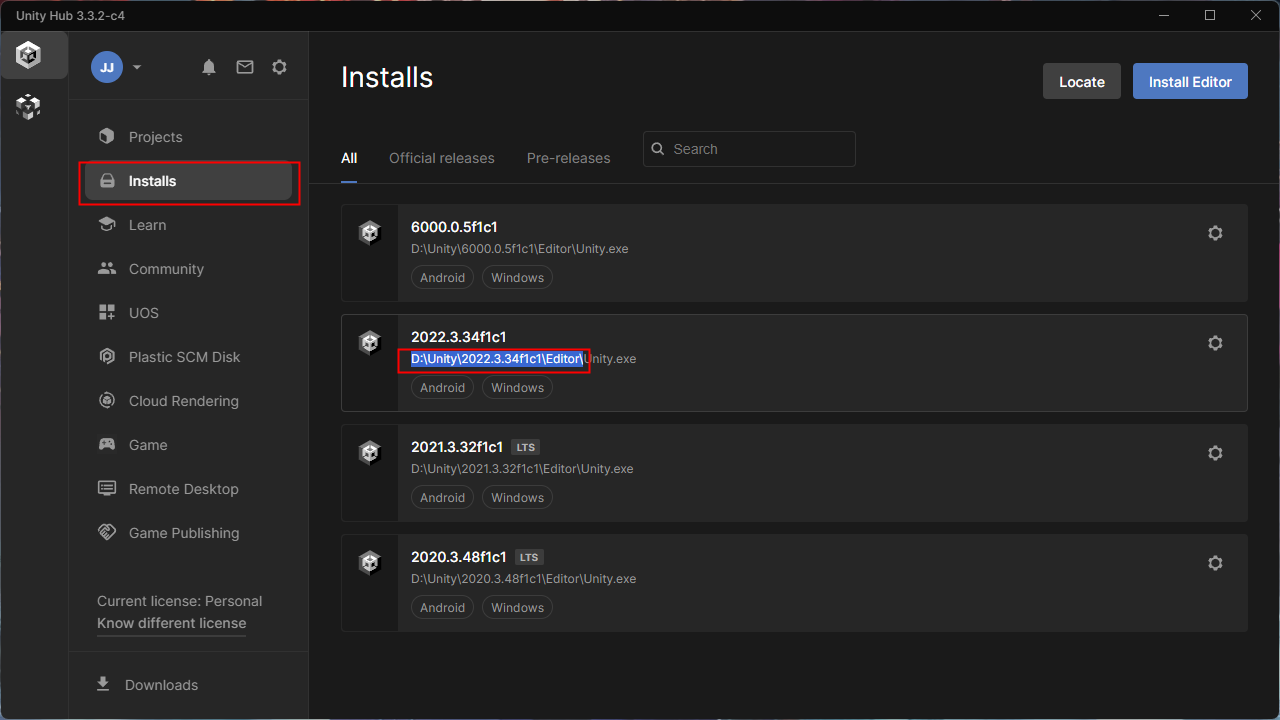The image size is (1280, 720).
Task: Open Game section in sidebar
Action: tap(189, 445)
